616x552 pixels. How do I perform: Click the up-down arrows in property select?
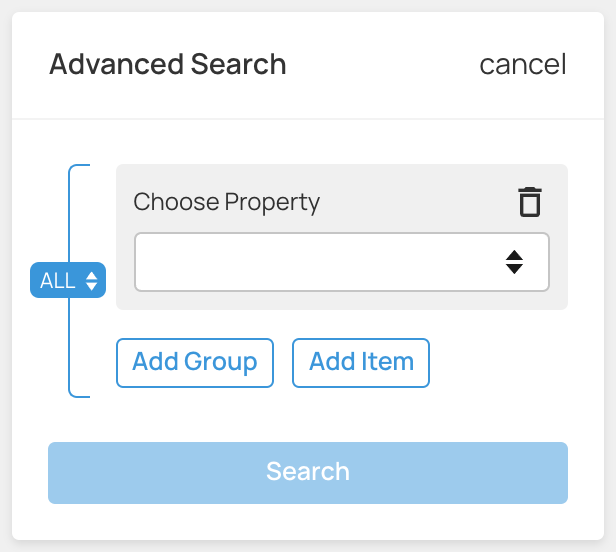pyautogui.click(x=514, y=262)
